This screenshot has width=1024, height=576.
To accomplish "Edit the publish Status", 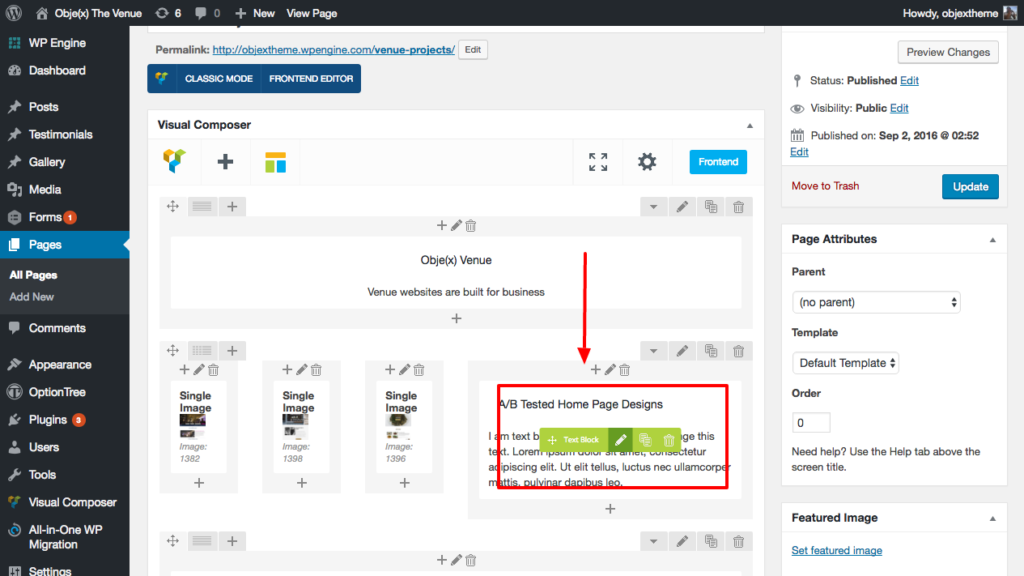I will [x=909, y=80].
